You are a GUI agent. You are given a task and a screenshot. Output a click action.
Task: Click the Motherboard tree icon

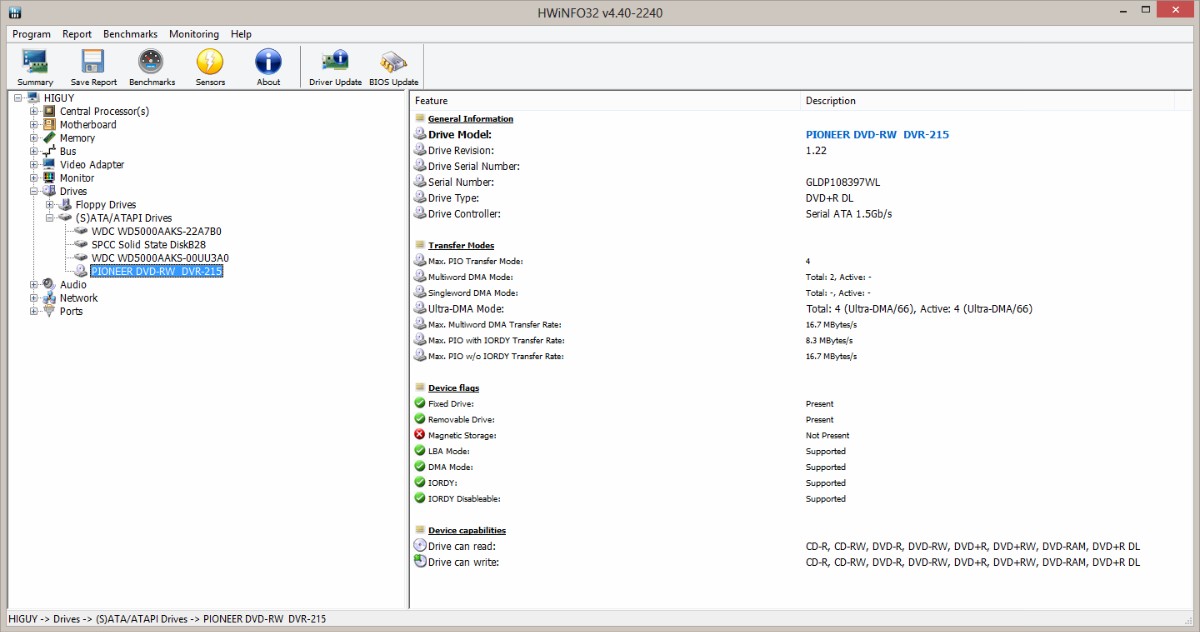coord(49,124)
